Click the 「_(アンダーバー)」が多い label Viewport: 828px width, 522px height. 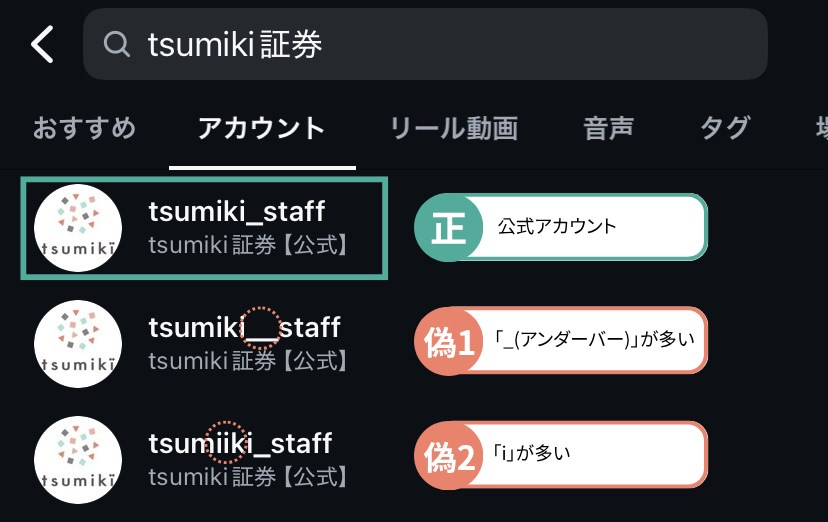coord(594,339)
